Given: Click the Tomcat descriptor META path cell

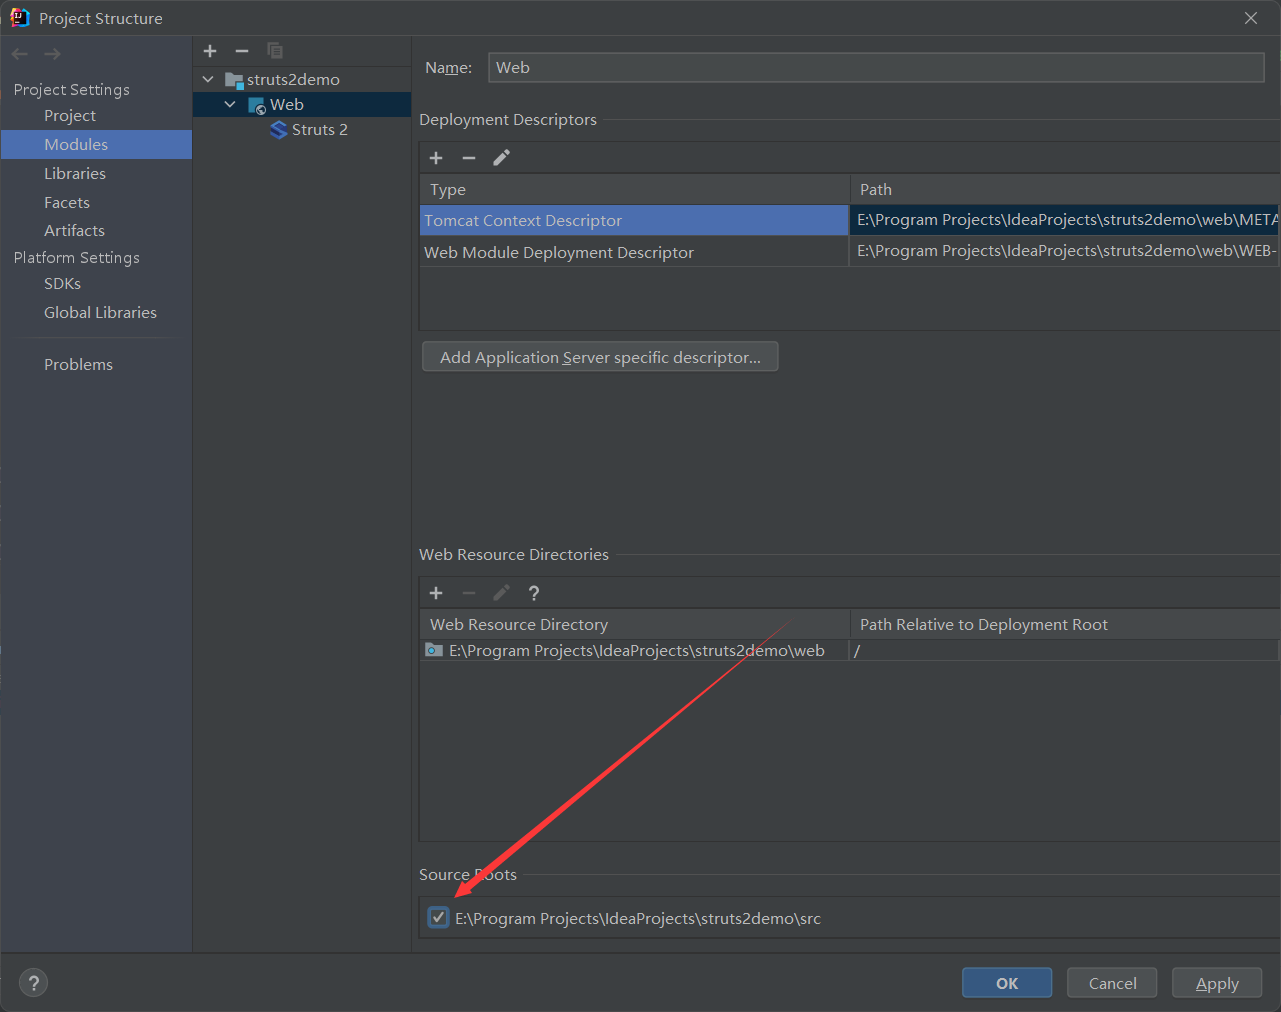Looking at the screenshot, I should [1065, 220].
